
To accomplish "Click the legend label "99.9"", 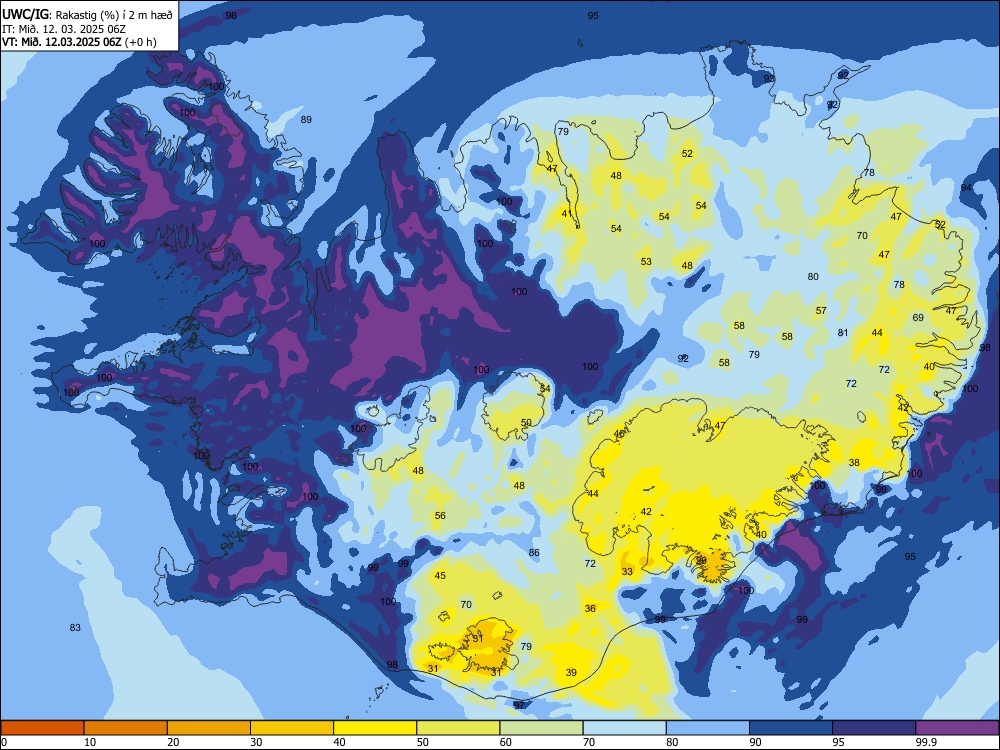I will 926,742.
